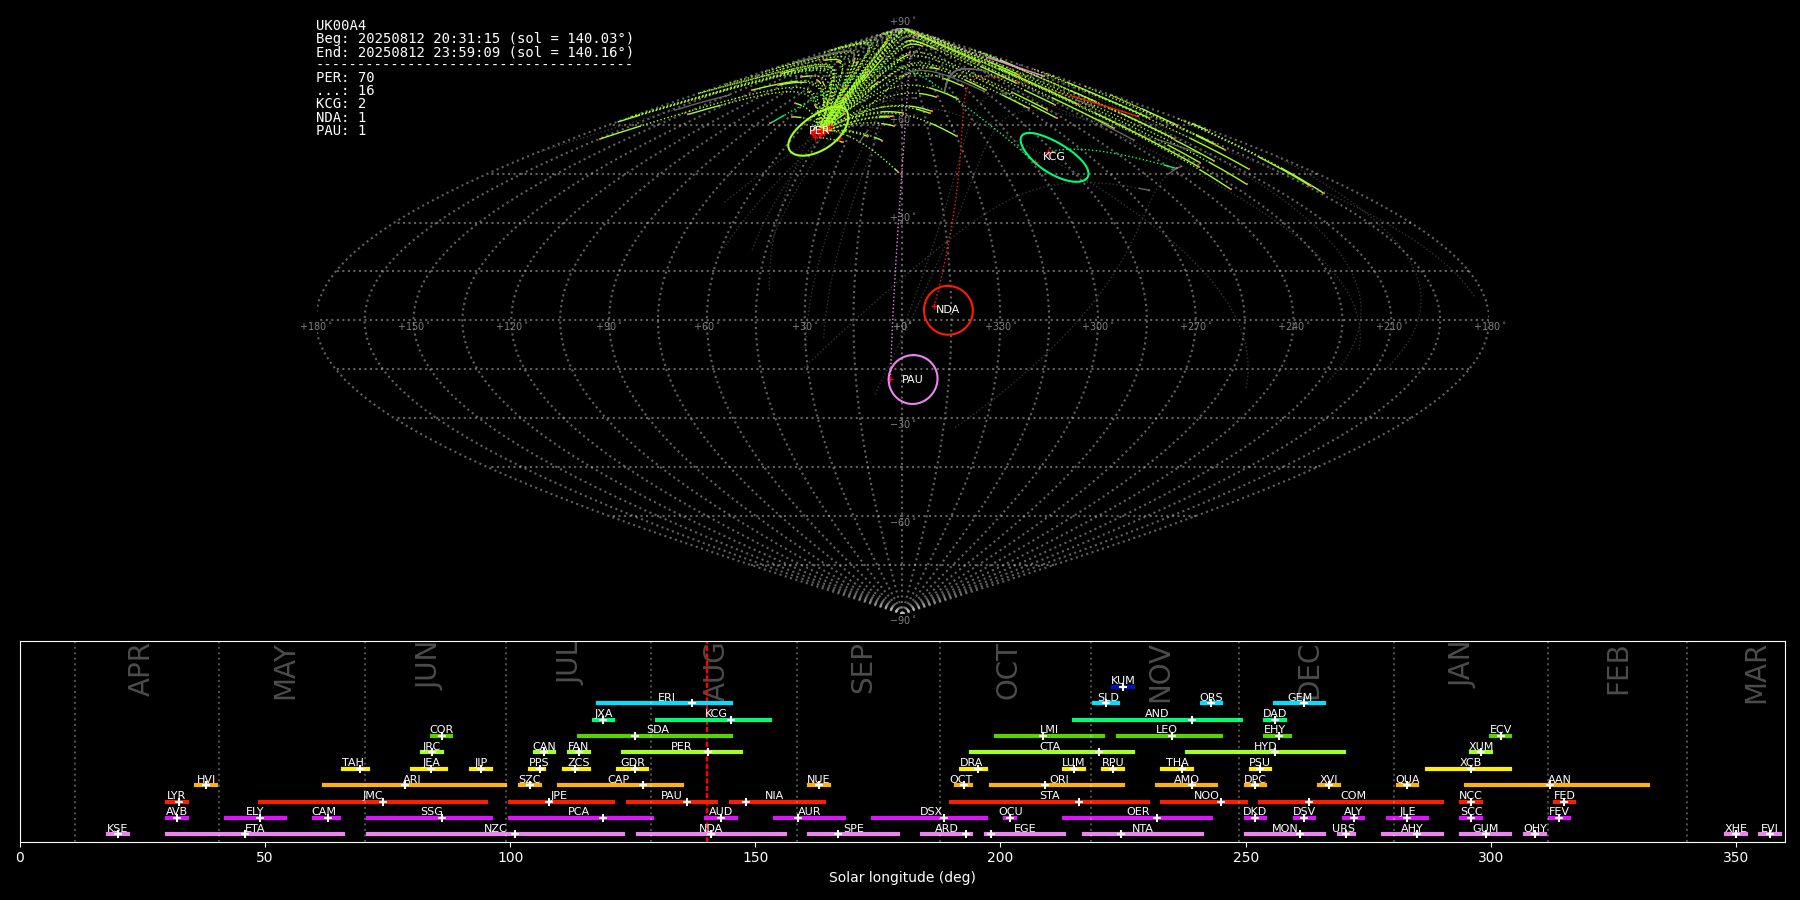The height and width of the screenshot is (900, 1800).
Task: Click the purple SSG shower bar
Action: pos(429,818)
